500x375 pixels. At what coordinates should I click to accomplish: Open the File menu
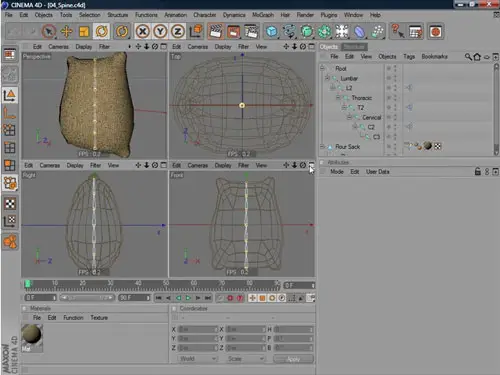tap(9, 15)
